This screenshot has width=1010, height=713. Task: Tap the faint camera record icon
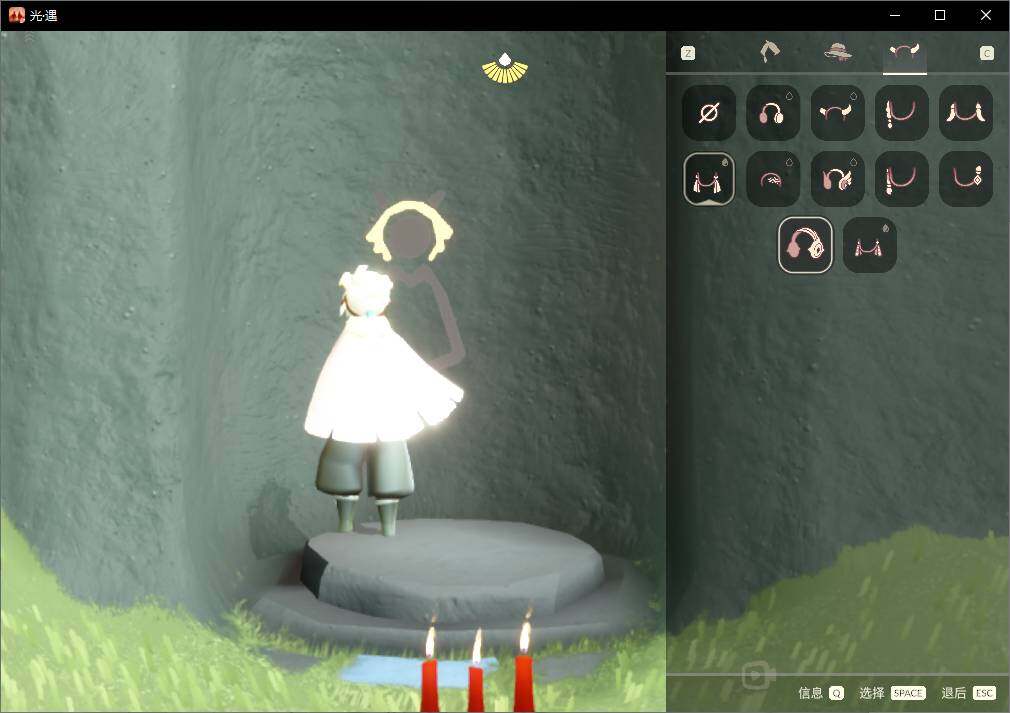click(758, 676)
